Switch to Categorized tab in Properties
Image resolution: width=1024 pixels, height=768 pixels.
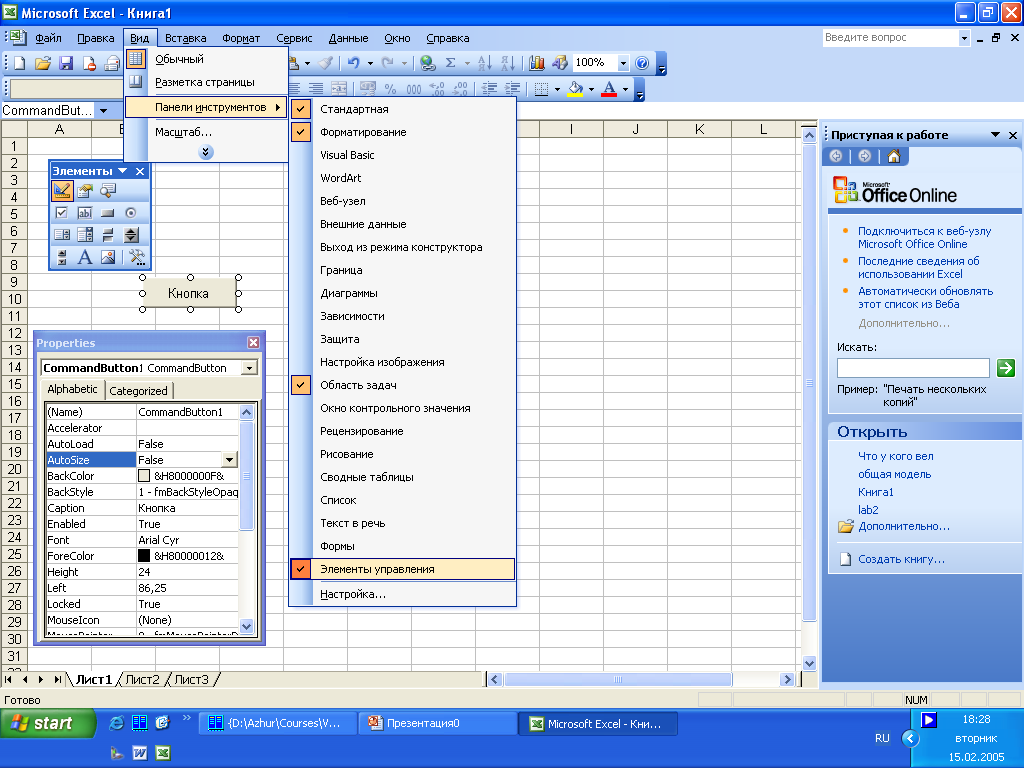[x=138, y=391]
